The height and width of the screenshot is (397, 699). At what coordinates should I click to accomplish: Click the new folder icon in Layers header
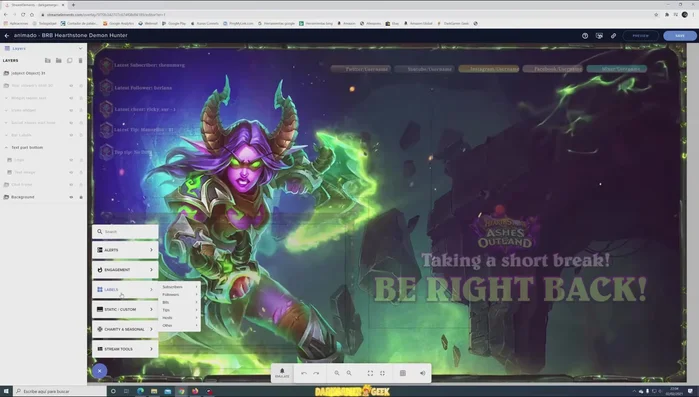click(x=48, y=61)
